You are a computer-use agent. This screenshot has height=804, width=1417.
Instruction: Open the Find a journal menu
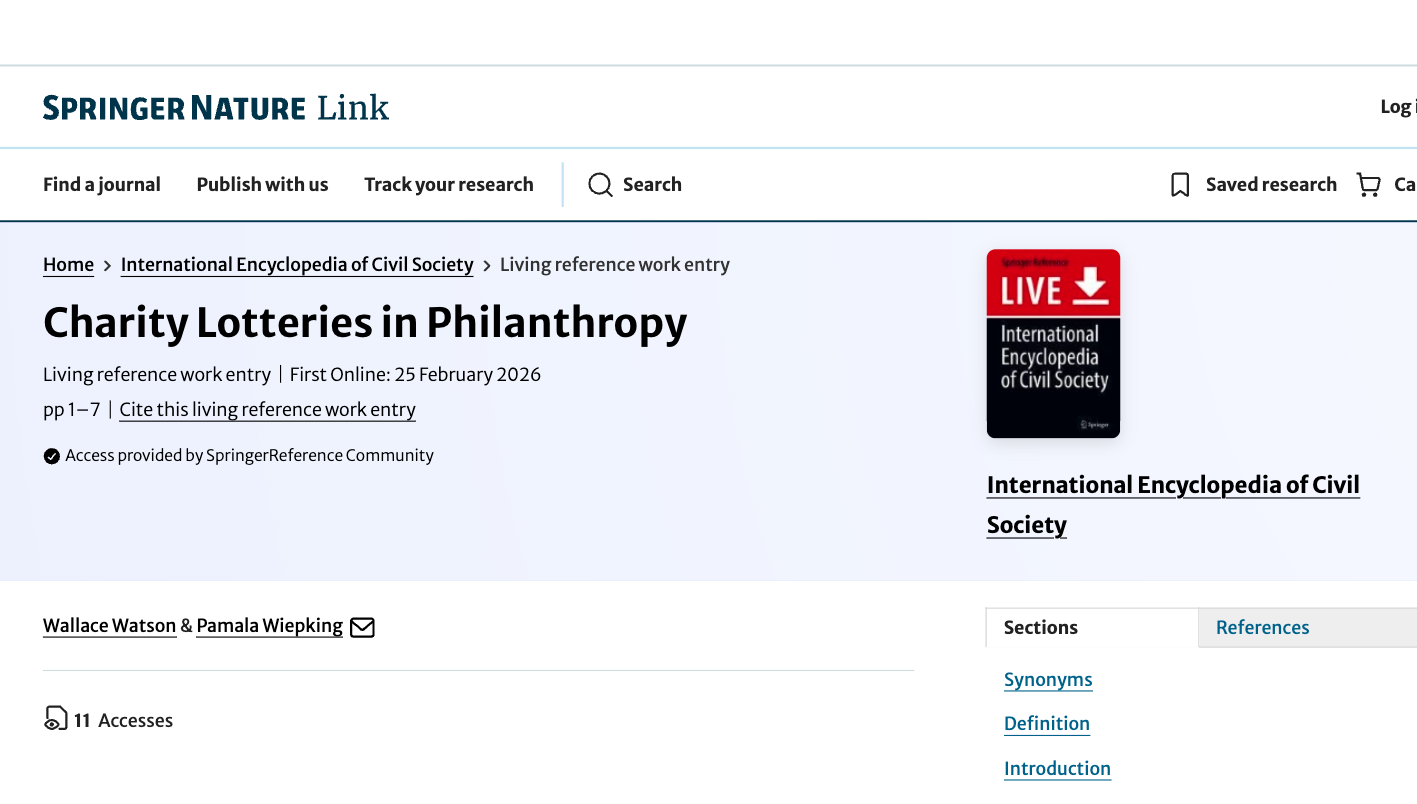[x=102, y=185]
